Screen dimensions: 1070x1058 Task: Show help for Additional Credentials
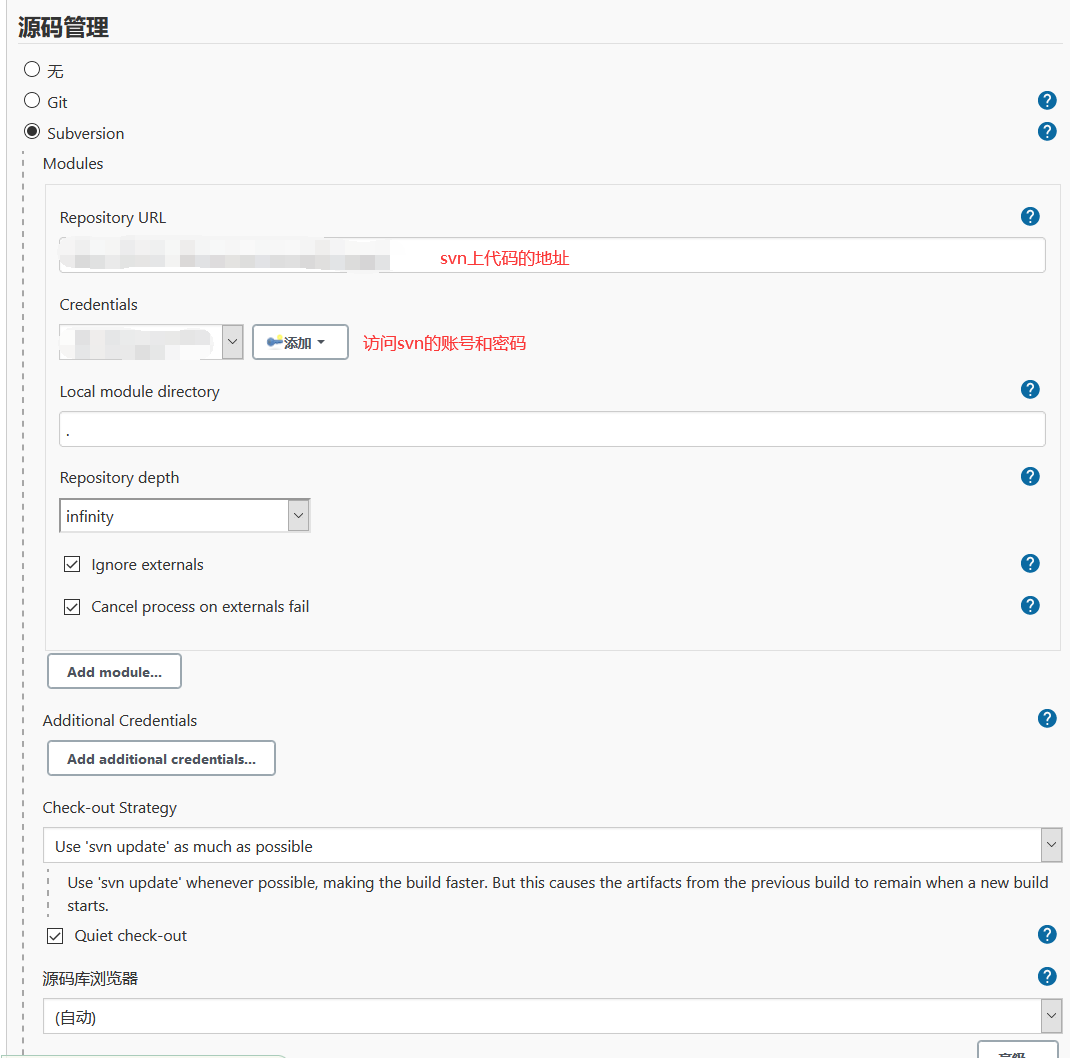pos(1047,718)
